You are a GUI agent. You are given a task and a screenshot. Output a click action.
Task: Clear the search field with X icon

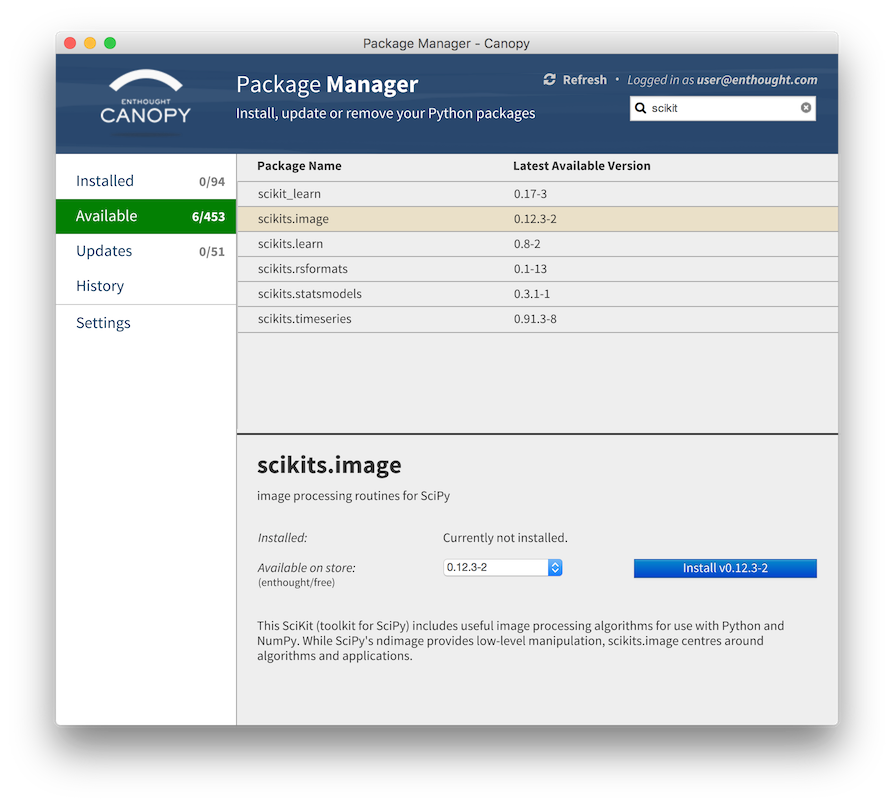[x=806, y=108]
